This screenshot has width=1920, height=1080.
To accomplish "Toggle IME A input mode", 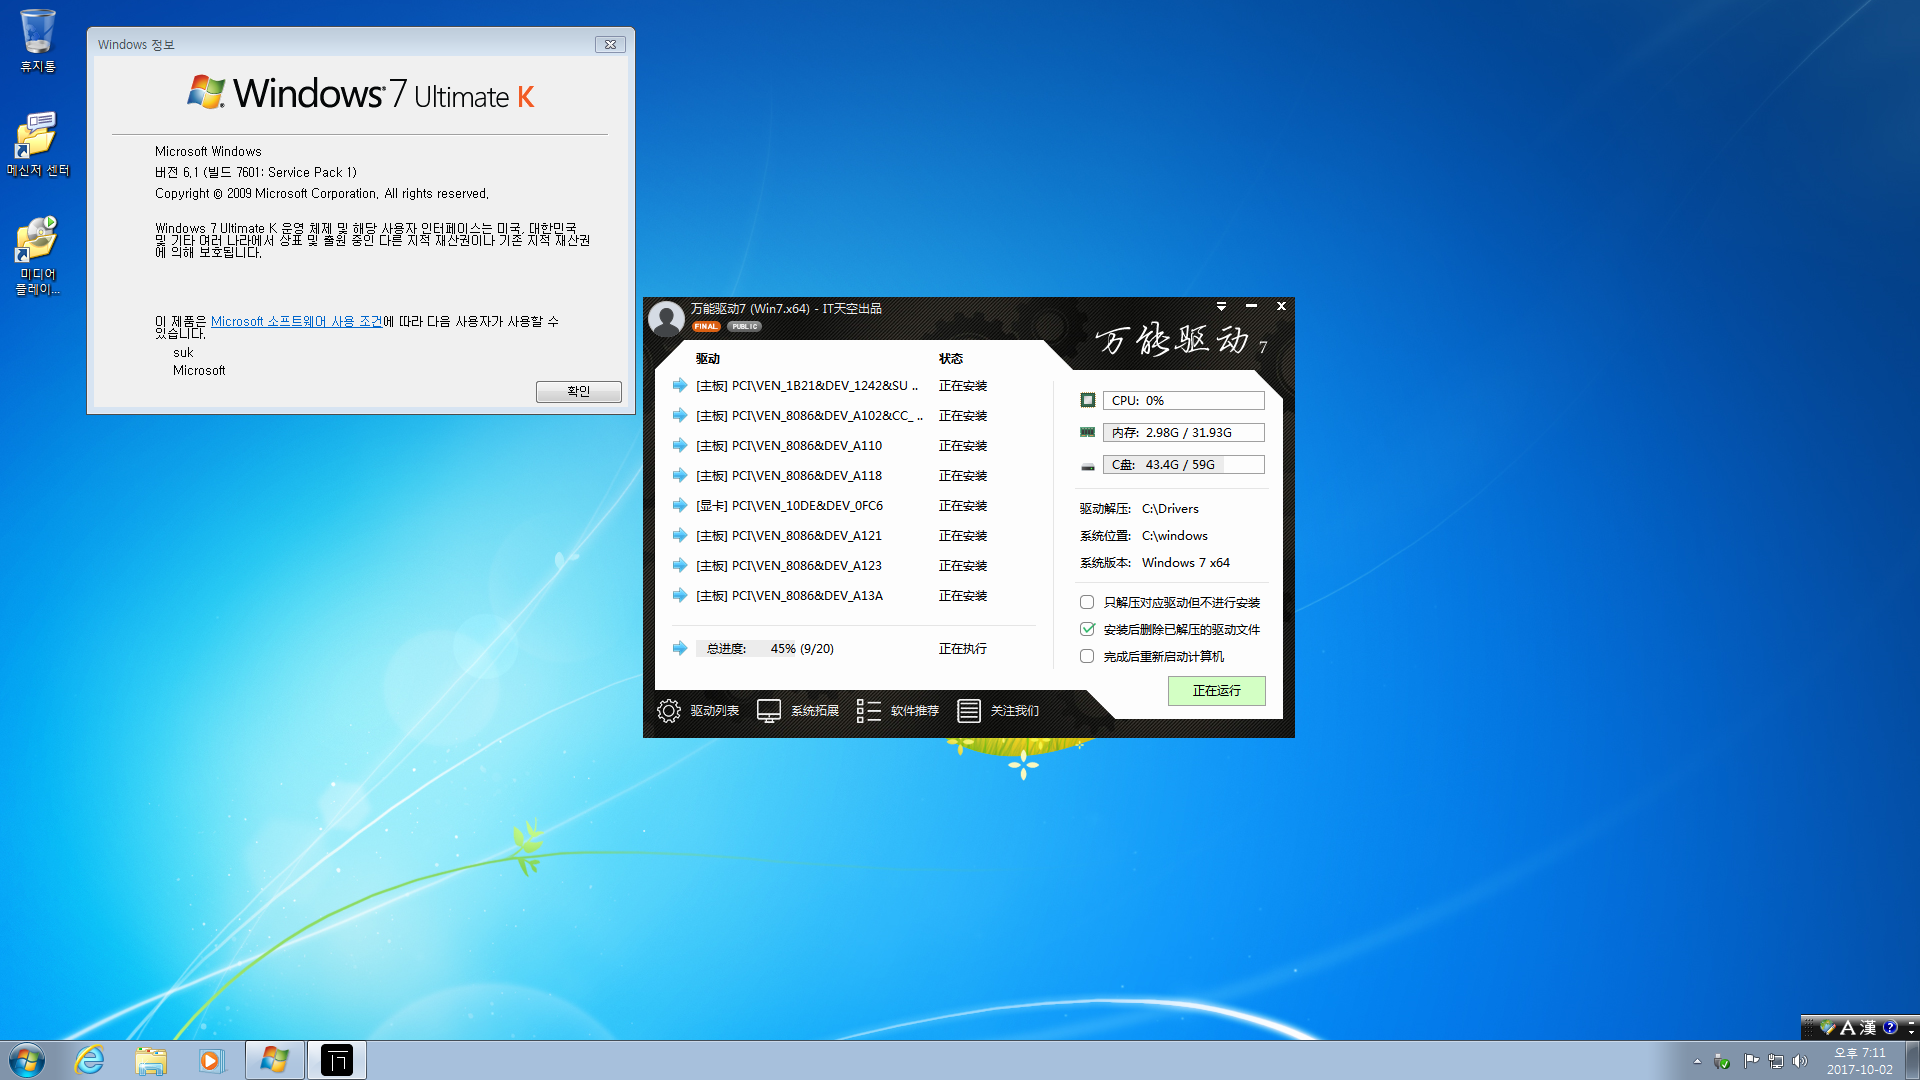I will click(x=1848, y=1027).
